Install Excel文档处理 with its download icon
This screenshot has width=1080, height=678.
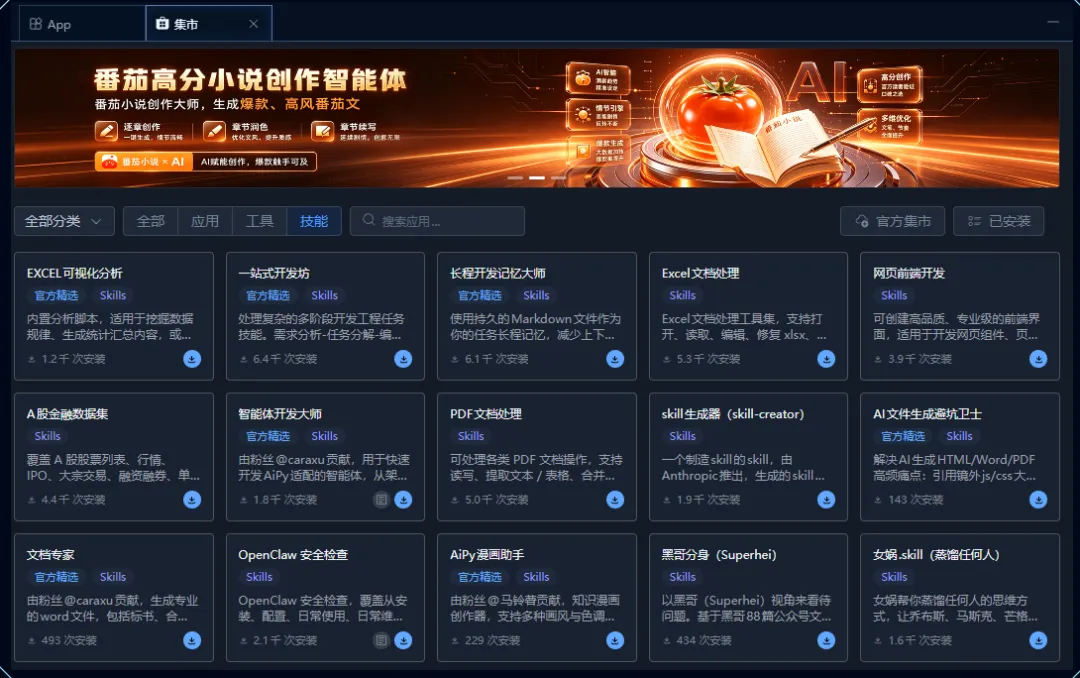[826, 359]
